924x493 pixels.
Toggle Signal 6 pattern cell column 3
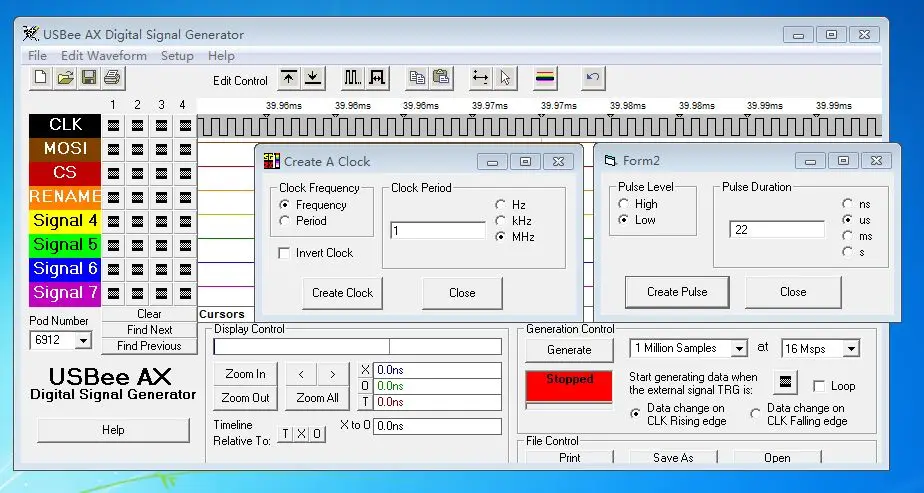tap(161, 270)
